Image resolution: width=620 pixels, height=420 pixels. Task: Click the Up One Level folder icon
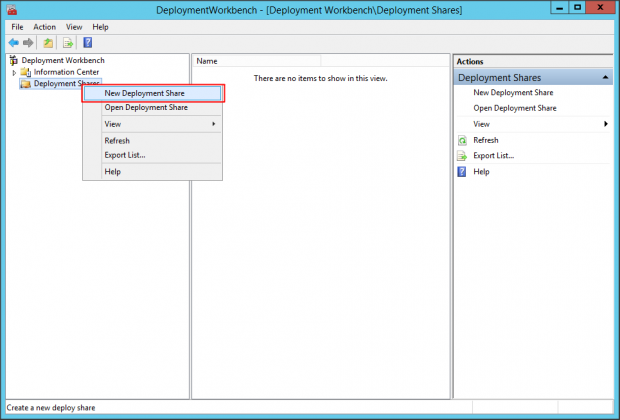pos(48,43)
